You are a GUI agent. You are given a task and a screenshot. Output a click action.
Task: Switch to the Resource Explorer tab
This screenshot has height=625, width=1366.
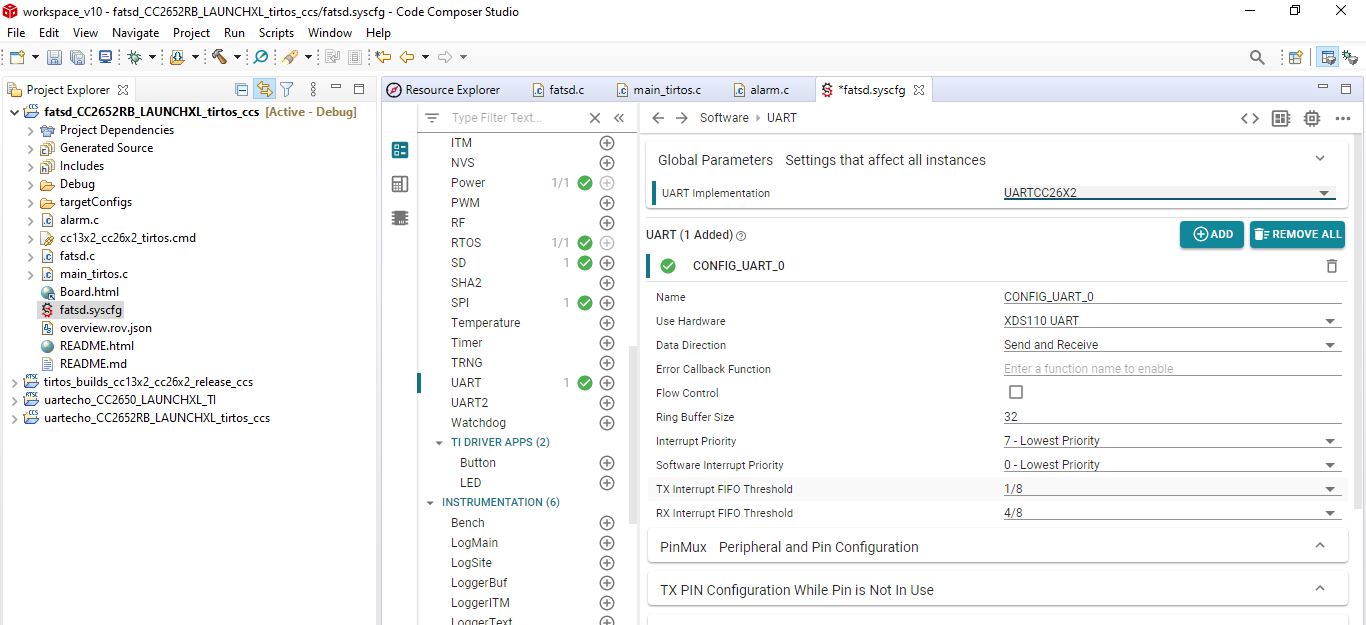tap(443, 90)
